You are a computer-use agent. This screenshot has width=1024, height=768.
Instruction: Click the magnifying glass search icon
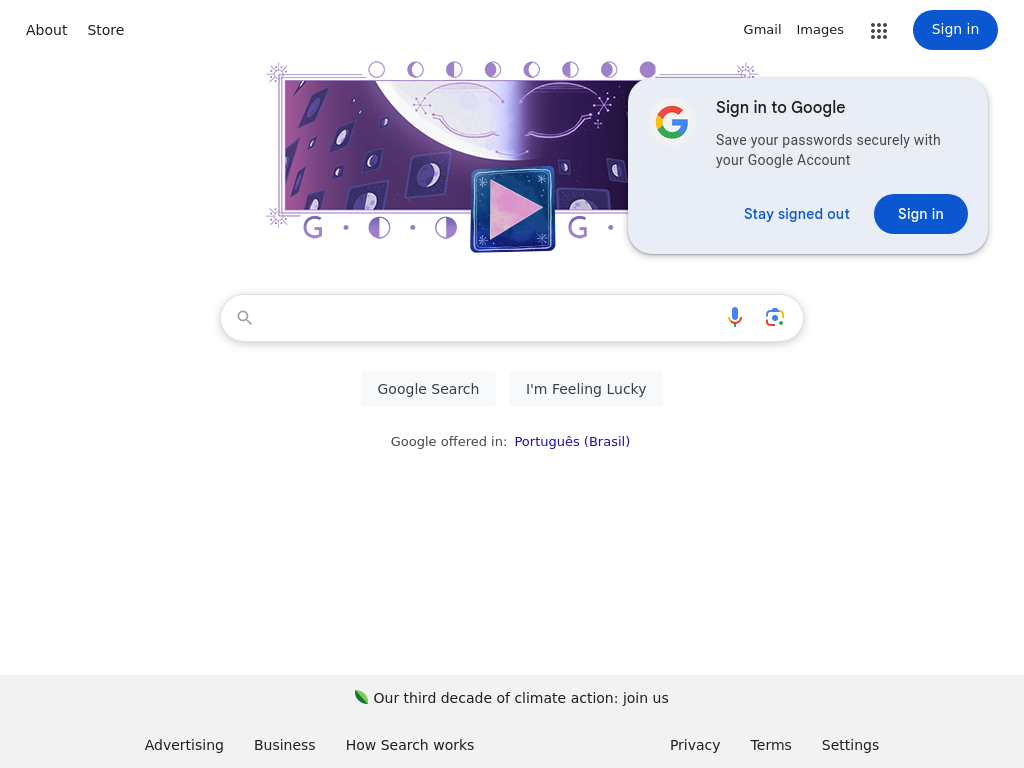point(245,318)
